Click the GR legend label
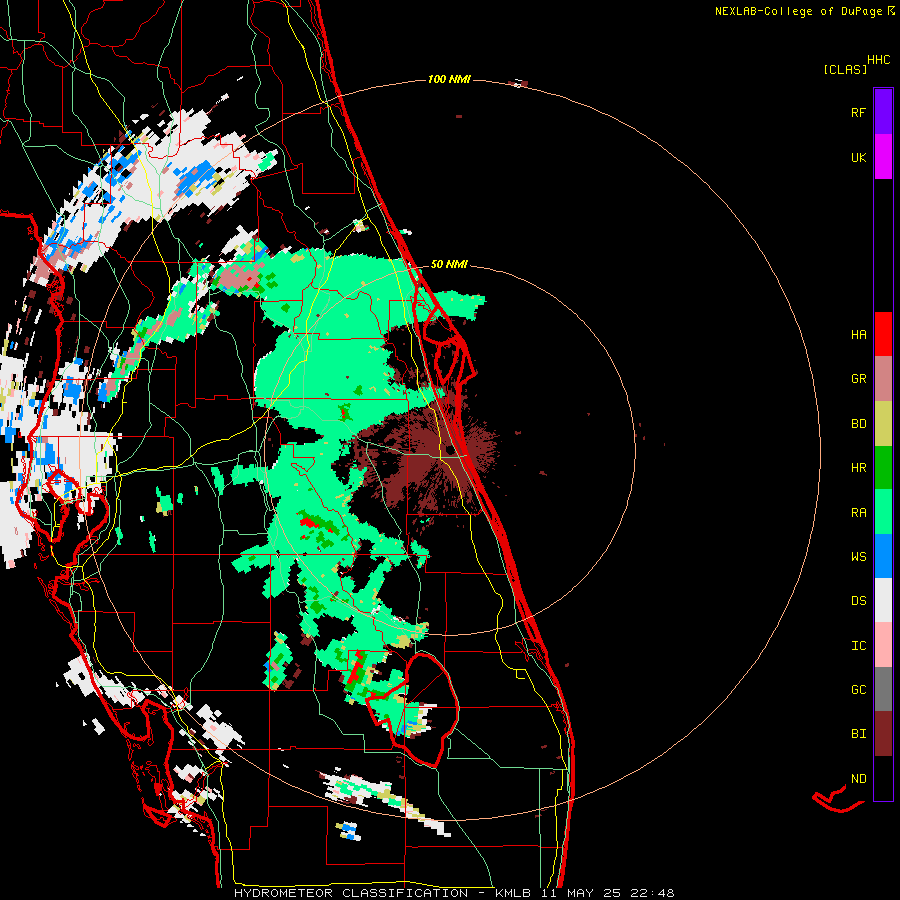Viewport: 900px width, 900px height. pos(858,379)
